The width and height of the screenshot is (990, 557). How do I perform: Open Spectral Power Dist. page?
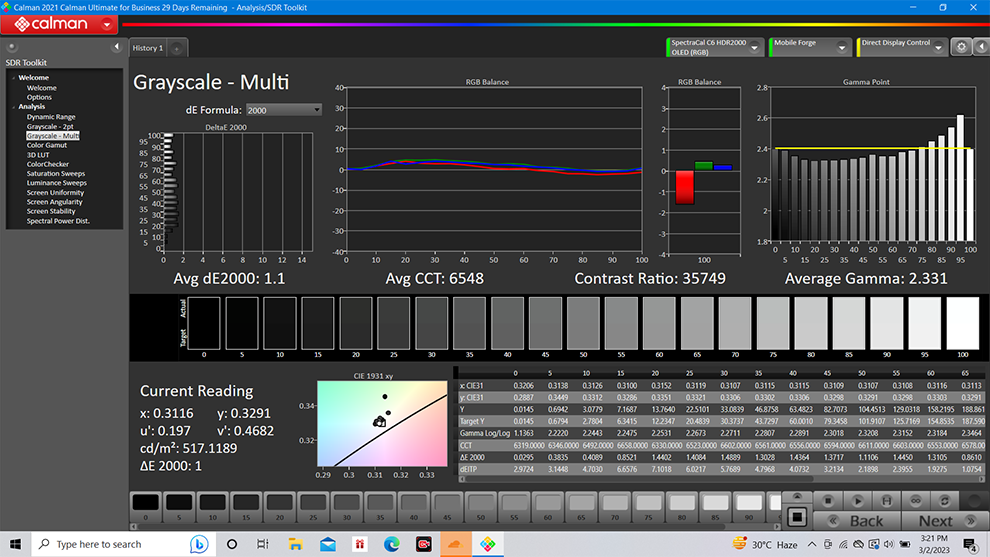[x=58, y=221]
